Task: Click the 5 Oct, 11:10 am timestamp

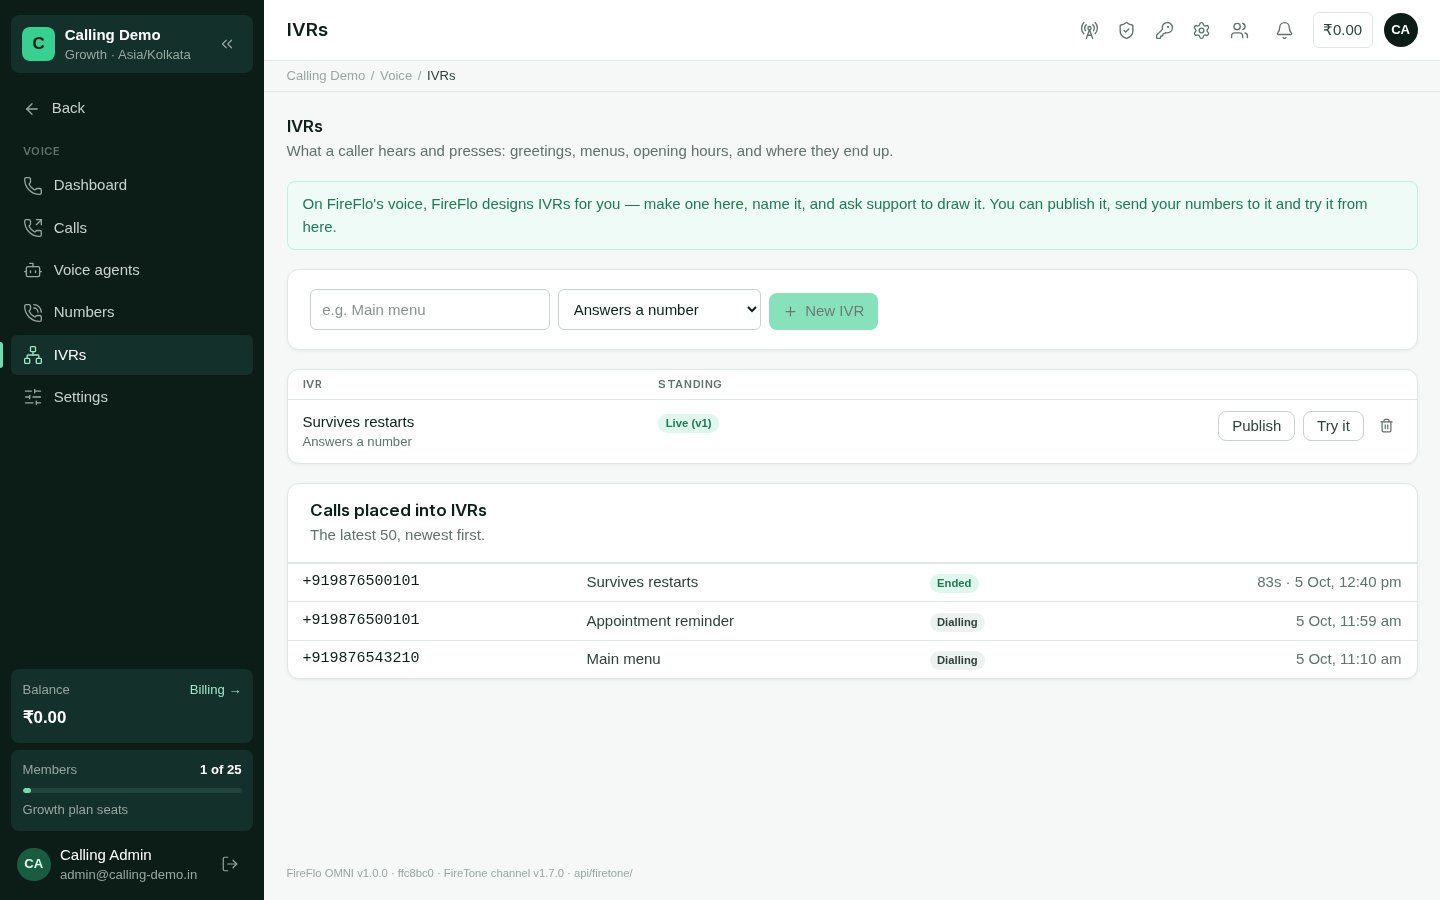Action: point(1348,659)
